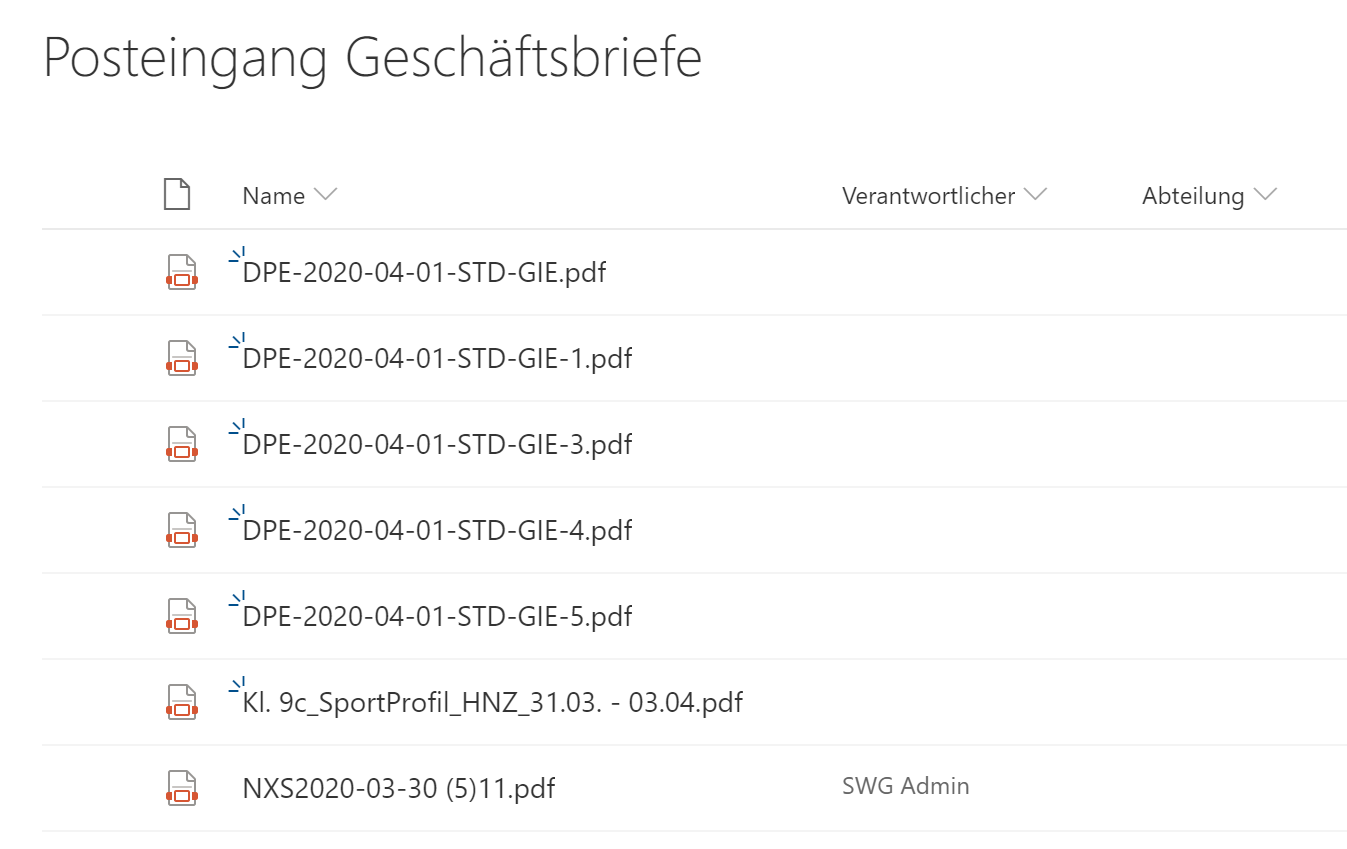Image resolution: width=1347 pixels, height=849 pixels.
Task: Open DPE-2020-04-01-STD-GIE-1.pdf document
Action: click(x=437, y=358)
